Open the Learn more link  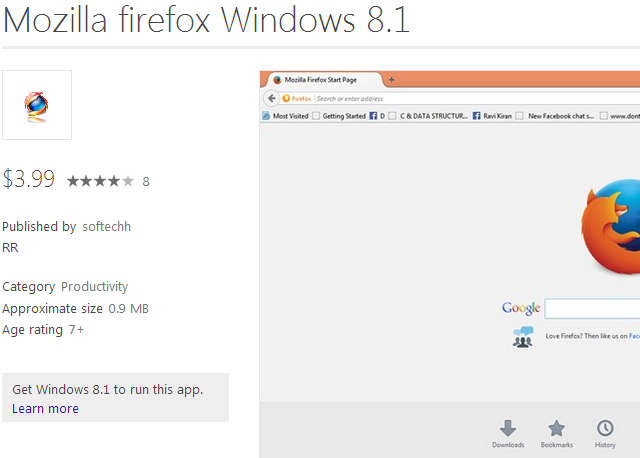[x=45, y=409]
